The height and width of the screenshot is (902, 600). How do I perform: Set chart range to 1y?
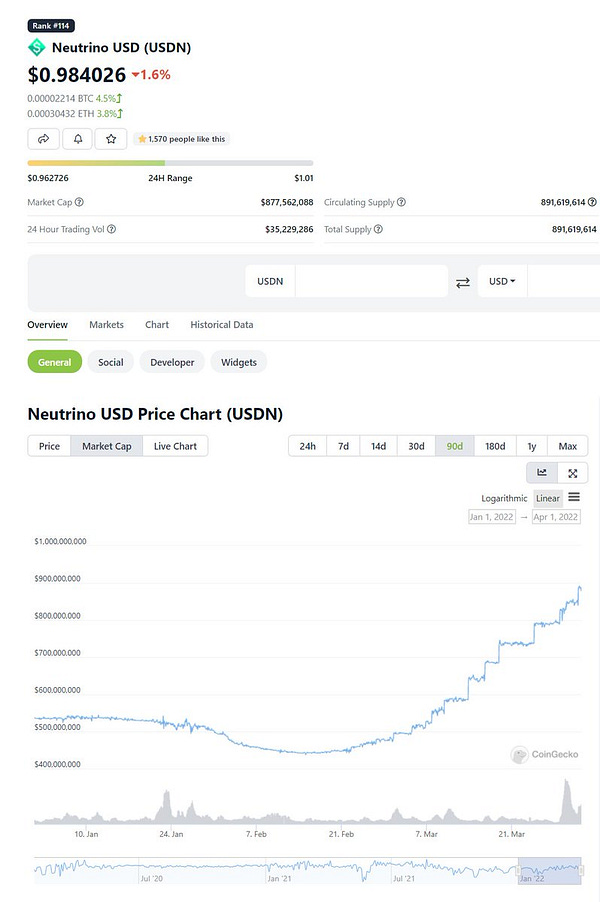532,446
